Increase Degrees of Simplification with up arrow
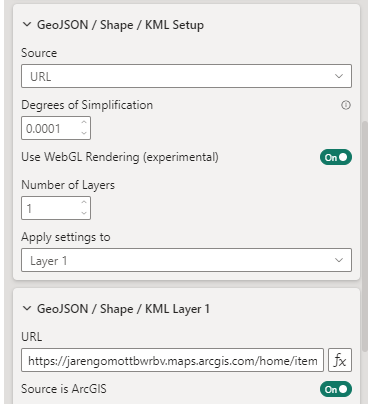This screenshot has height=404, width=368. pyautogui.click(x=84, y=122)
